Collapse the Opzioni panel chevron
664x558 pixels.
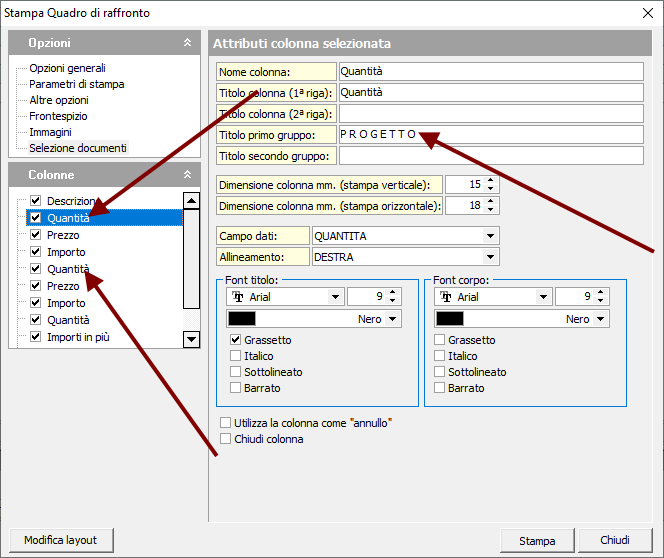[x=187, y=43]
